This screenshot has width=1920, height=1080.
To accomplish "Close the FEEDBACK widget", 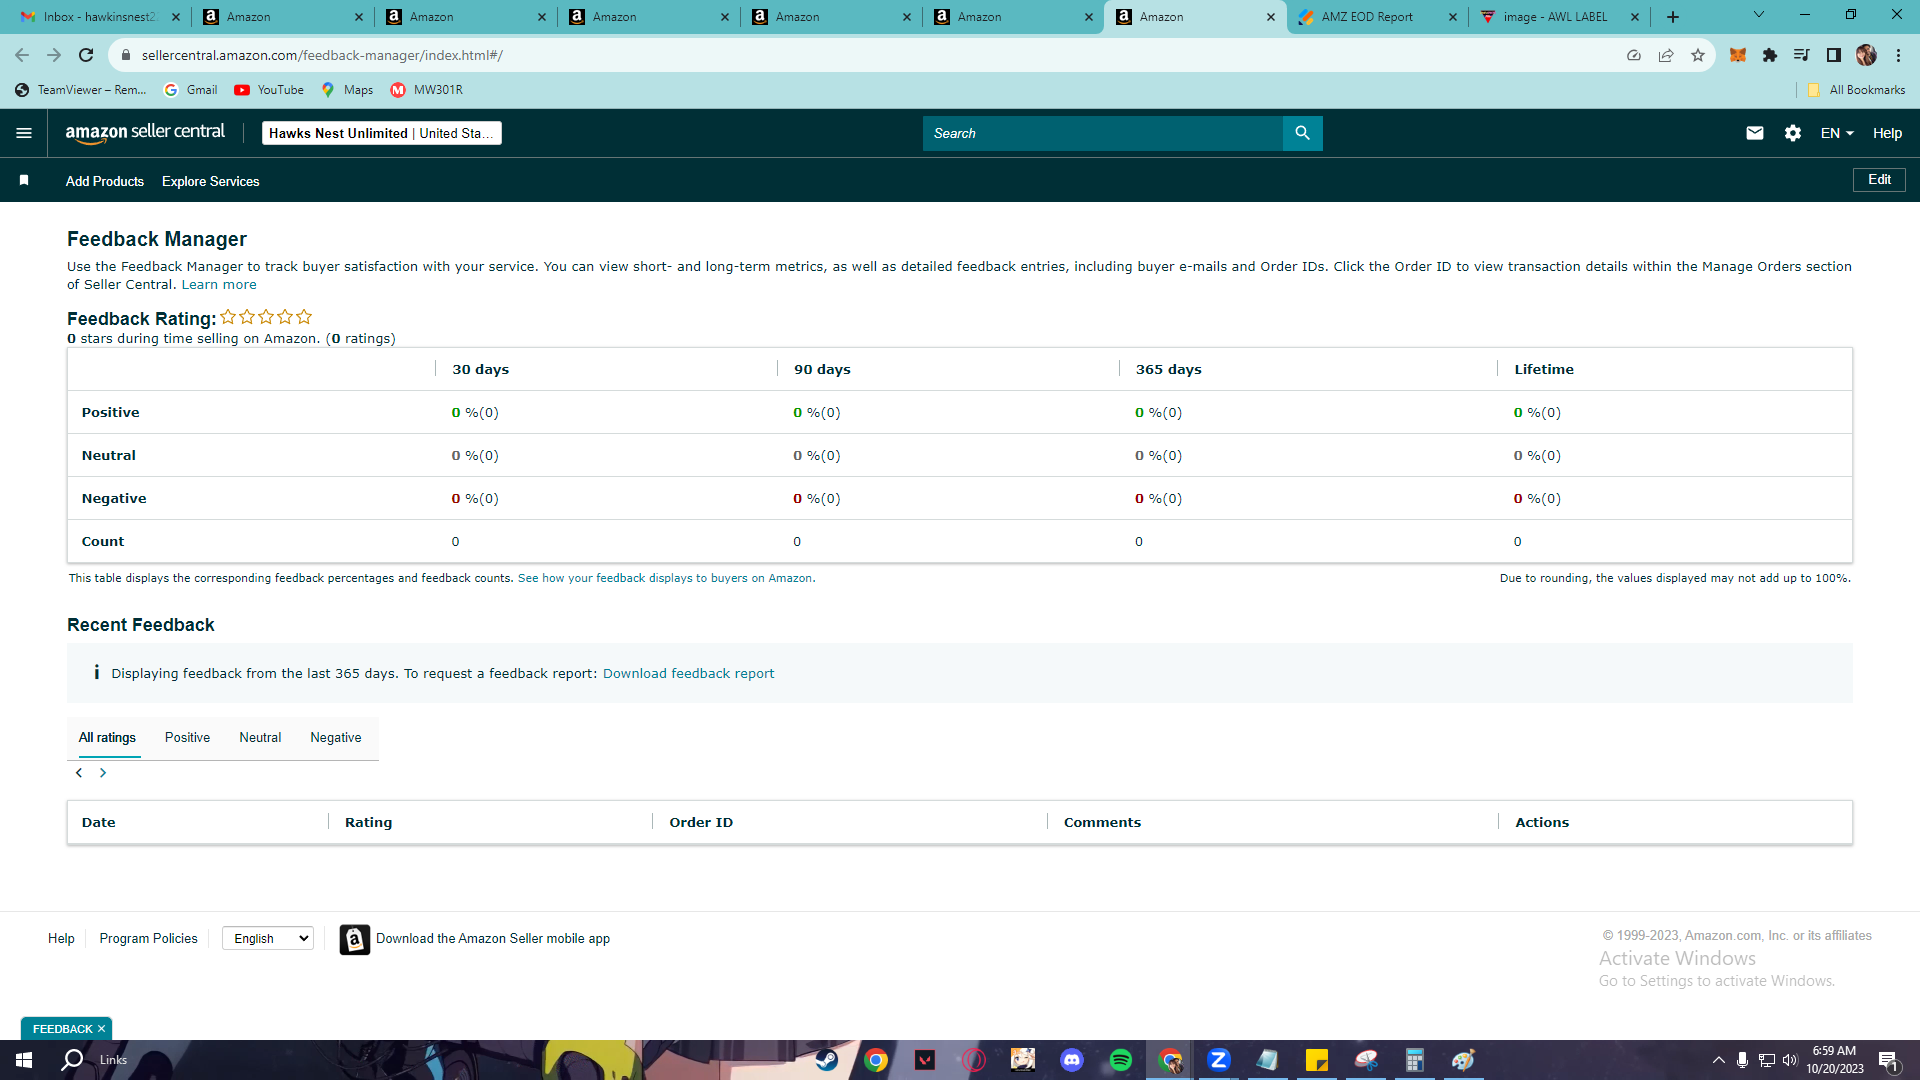I will pyautogui.click(x=101, y=1029).
